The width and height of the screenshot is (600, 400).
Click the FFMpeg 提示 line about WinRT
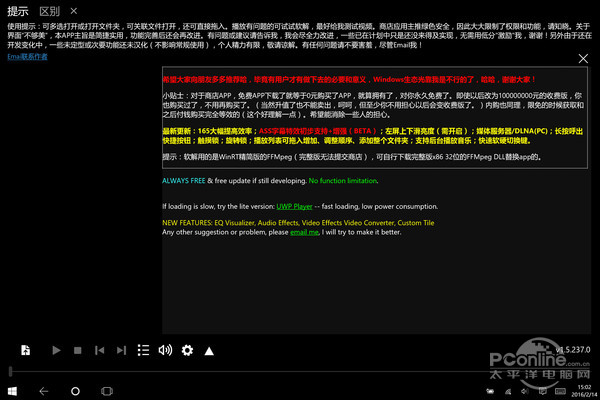coord(352,157)
